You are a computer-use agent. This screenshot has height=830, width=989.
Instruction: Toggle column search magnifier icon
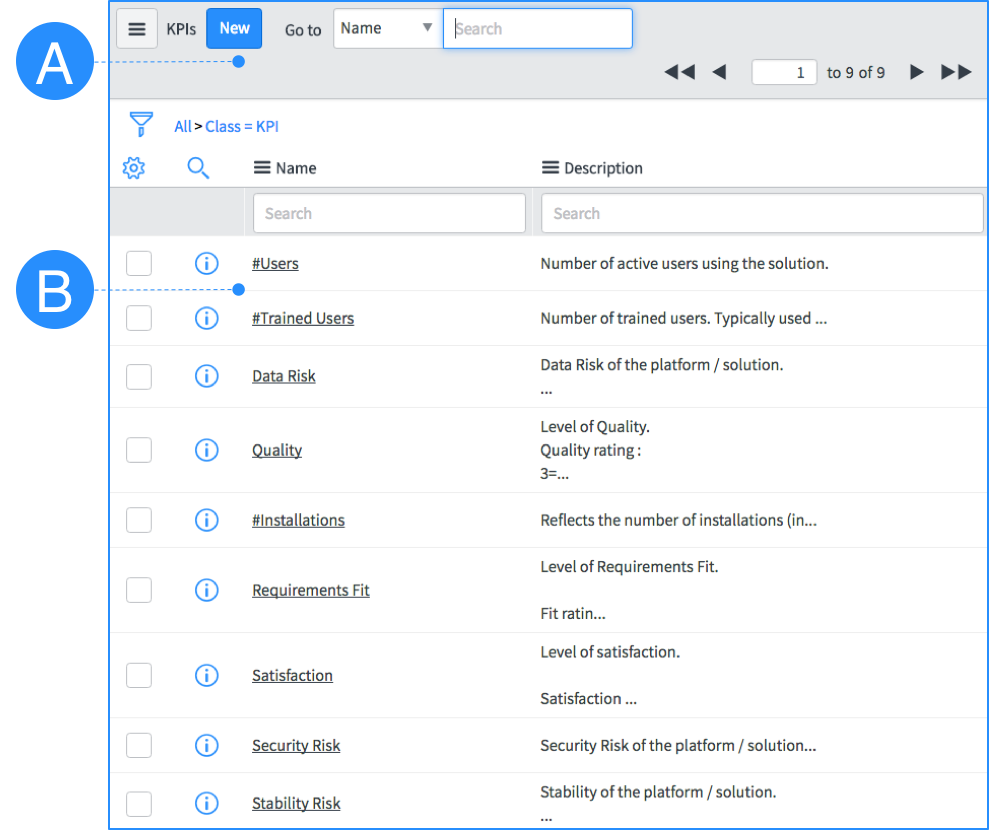coord(198,168)
